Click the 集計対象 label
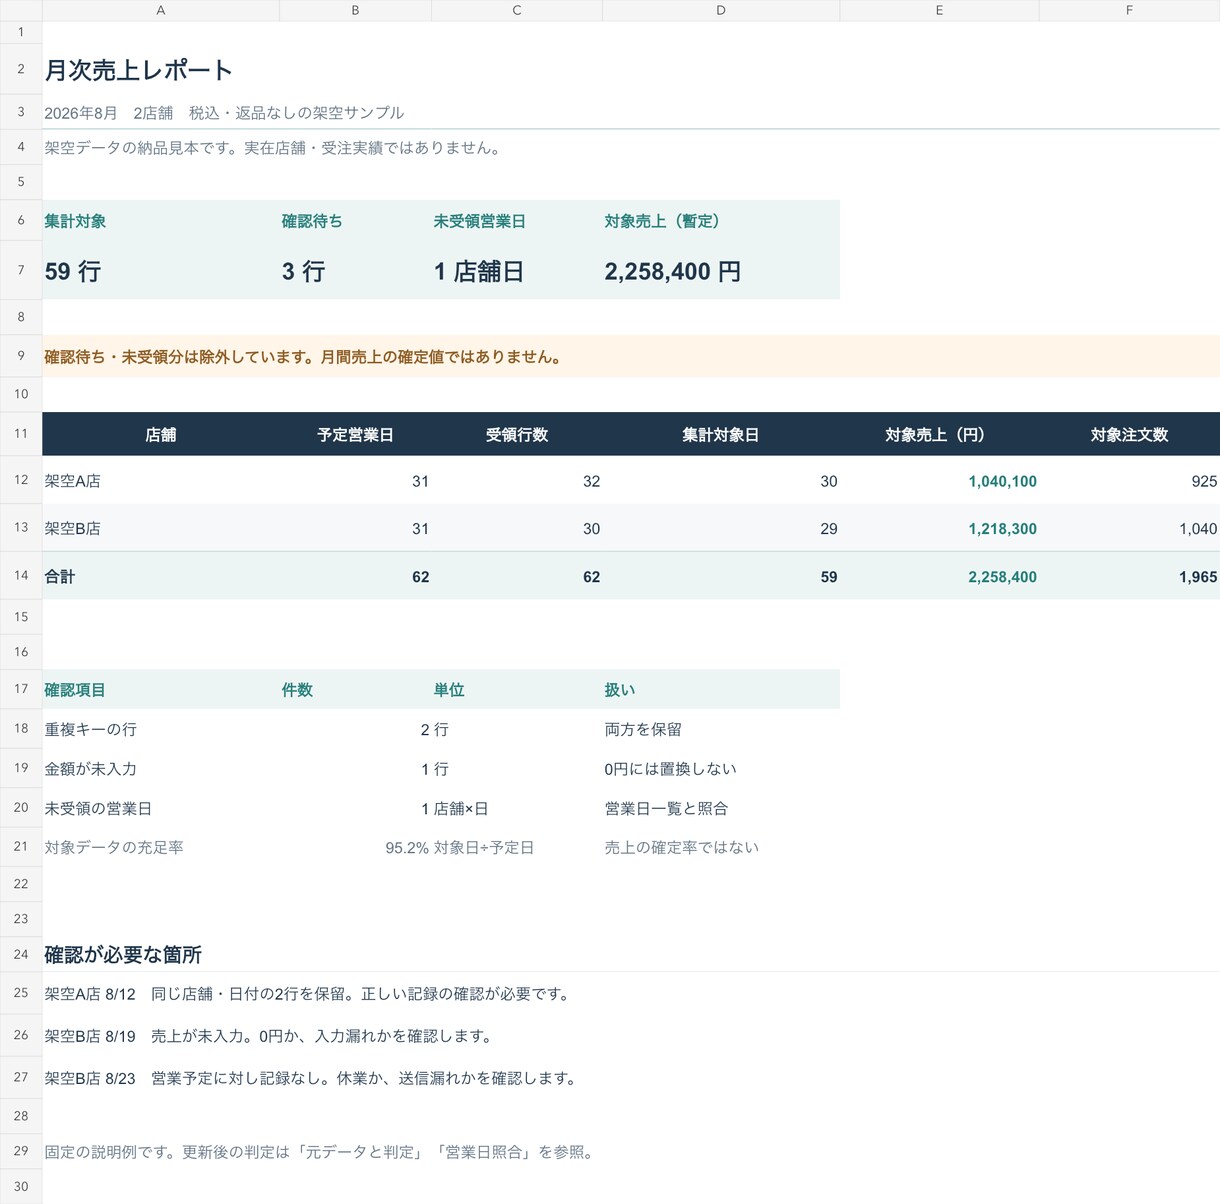1220x1204 pixels. tap(75, 221)
